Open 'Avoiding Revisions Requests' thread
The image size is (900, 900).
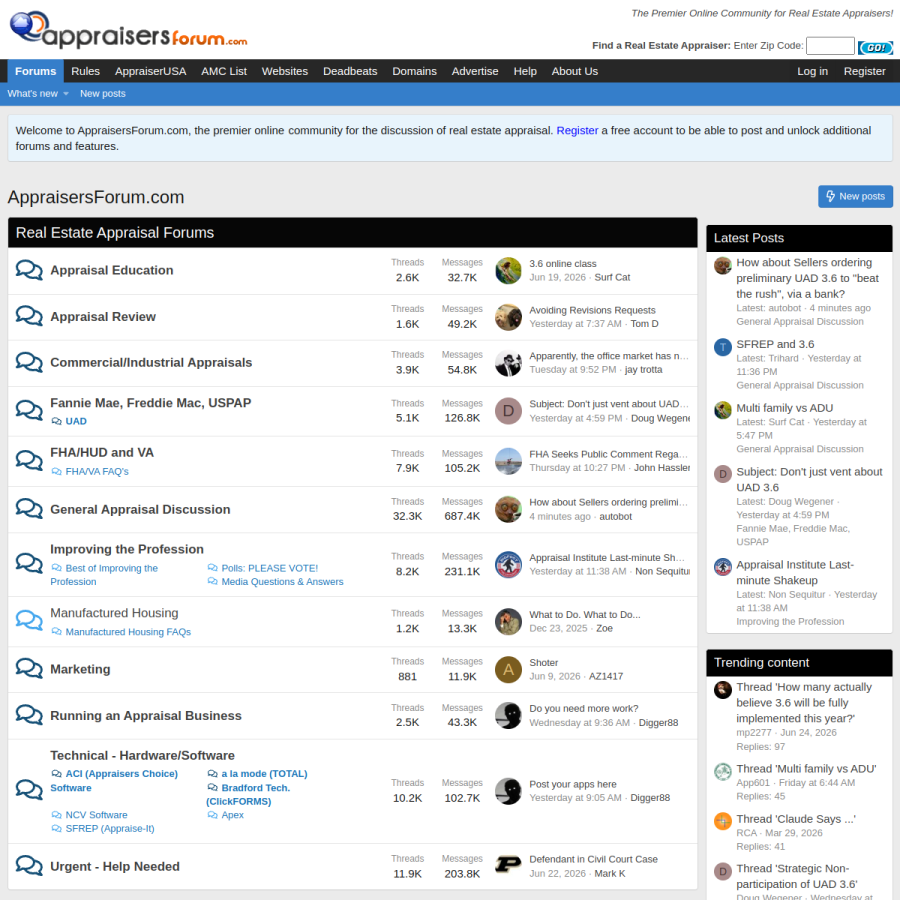point(592,310)
